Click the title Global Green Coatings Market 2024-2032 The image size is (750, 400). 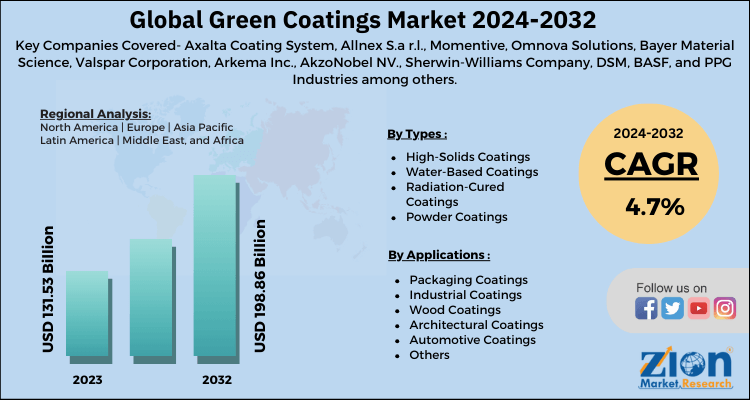[363, 21]
